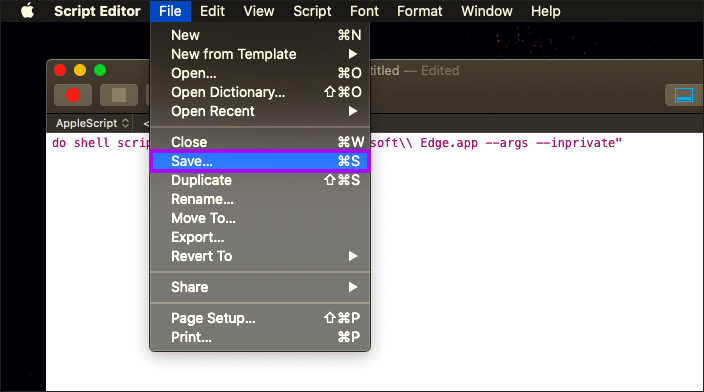Click the red Record script button
The height and width of the screenshot is (392, 704).
click(73, 95)
